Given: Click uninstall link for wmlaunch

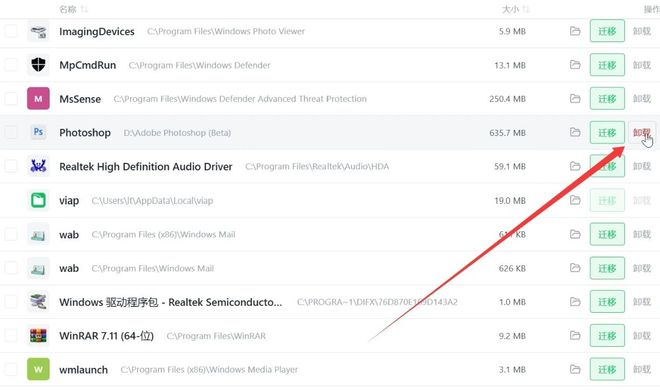Looking at the screenshot, I should [x=641, y=369].
